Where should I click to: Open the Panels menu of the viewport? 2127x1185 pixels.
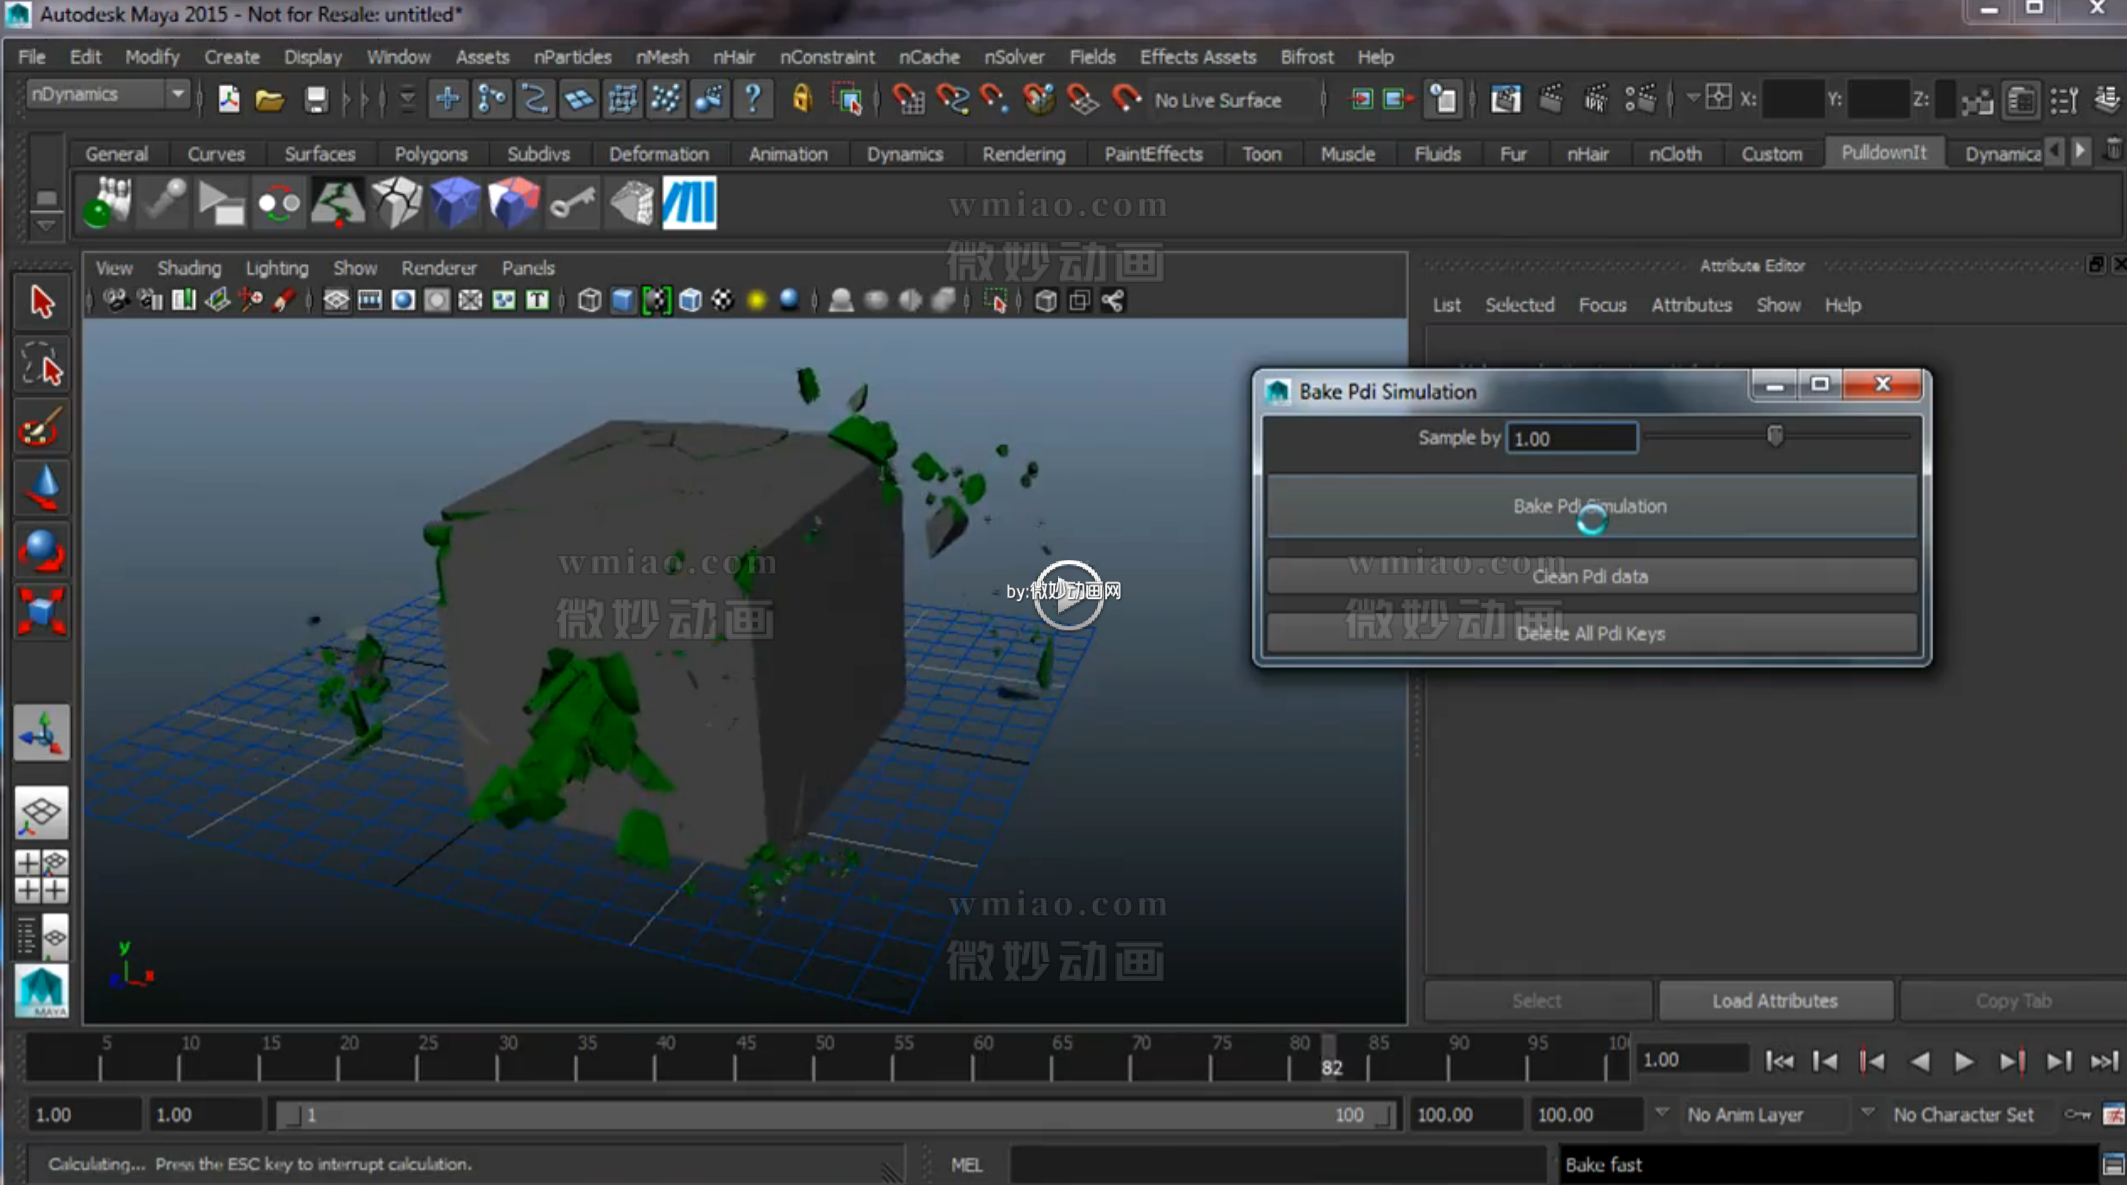(x=528, y=267)
